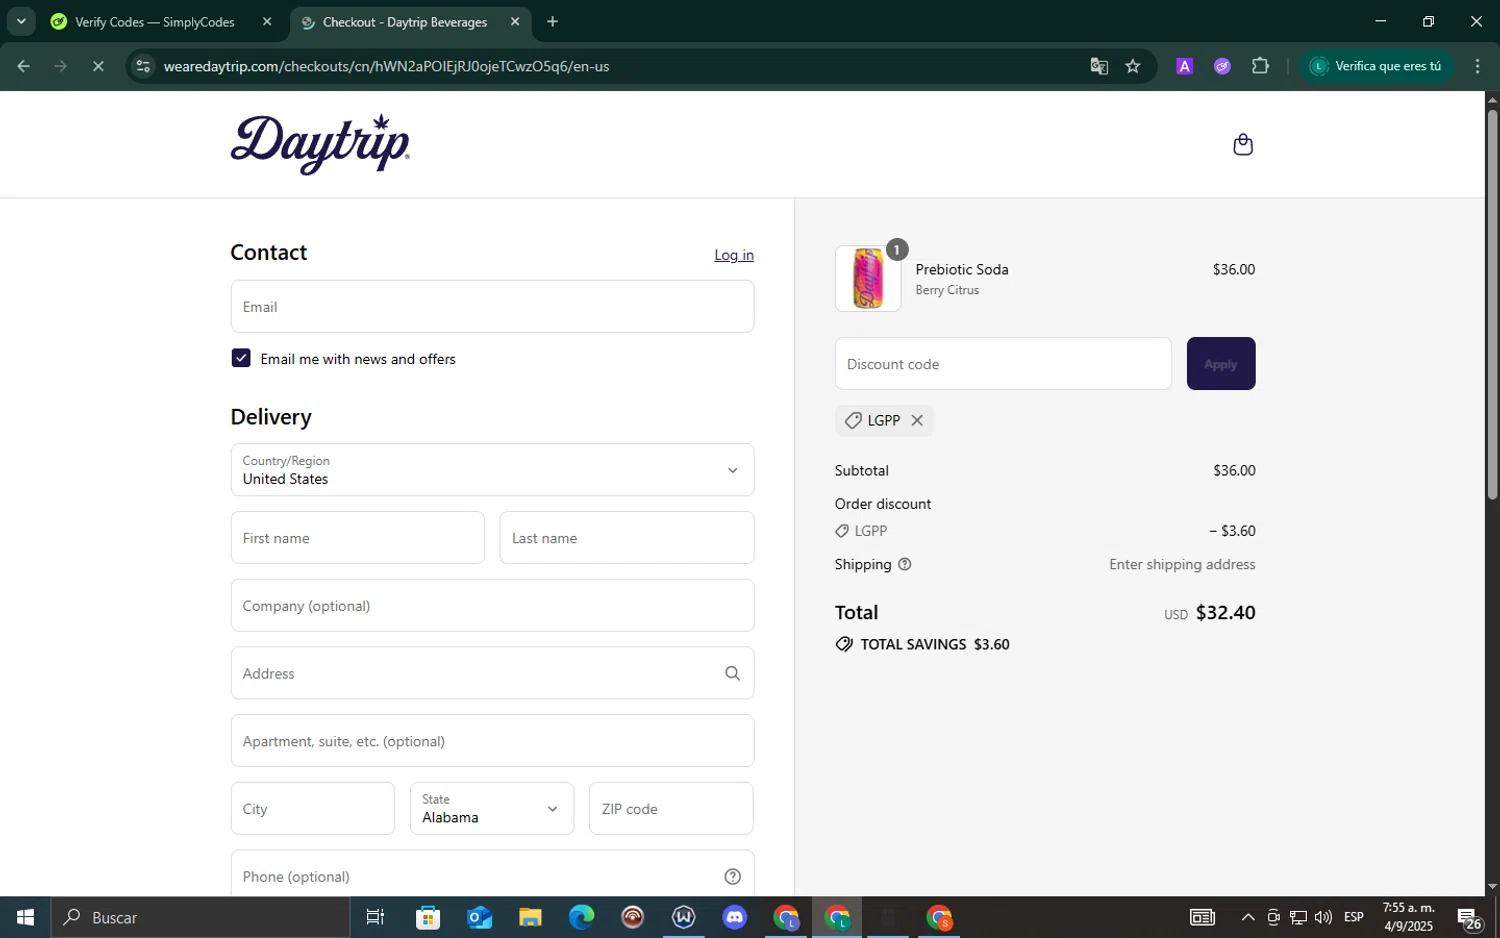Viewport: 1500px width, 938px height.
Task: Toggle Email me with news and offers
Action: (x=241, y=358)
